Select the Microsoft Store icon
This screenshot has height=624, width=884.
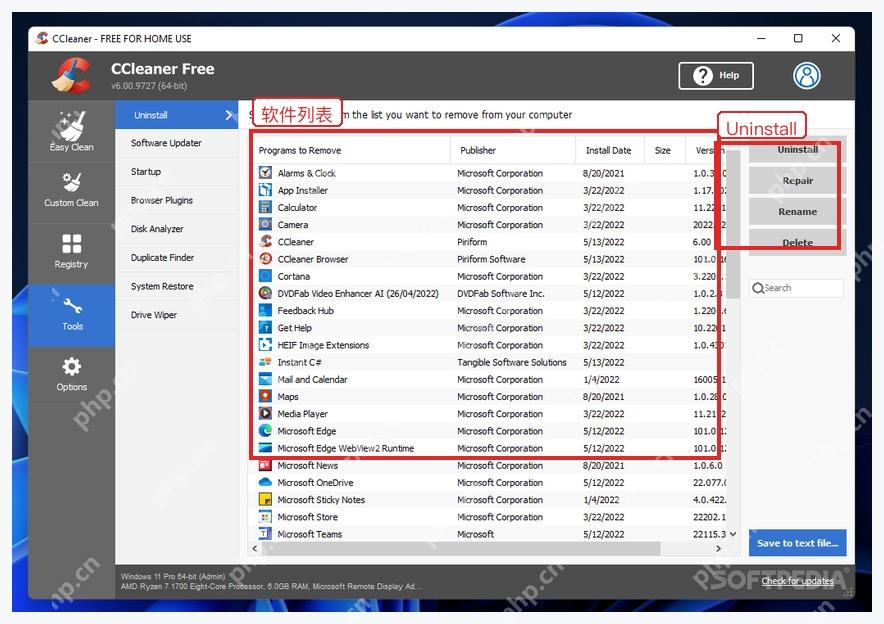point(265,517)
